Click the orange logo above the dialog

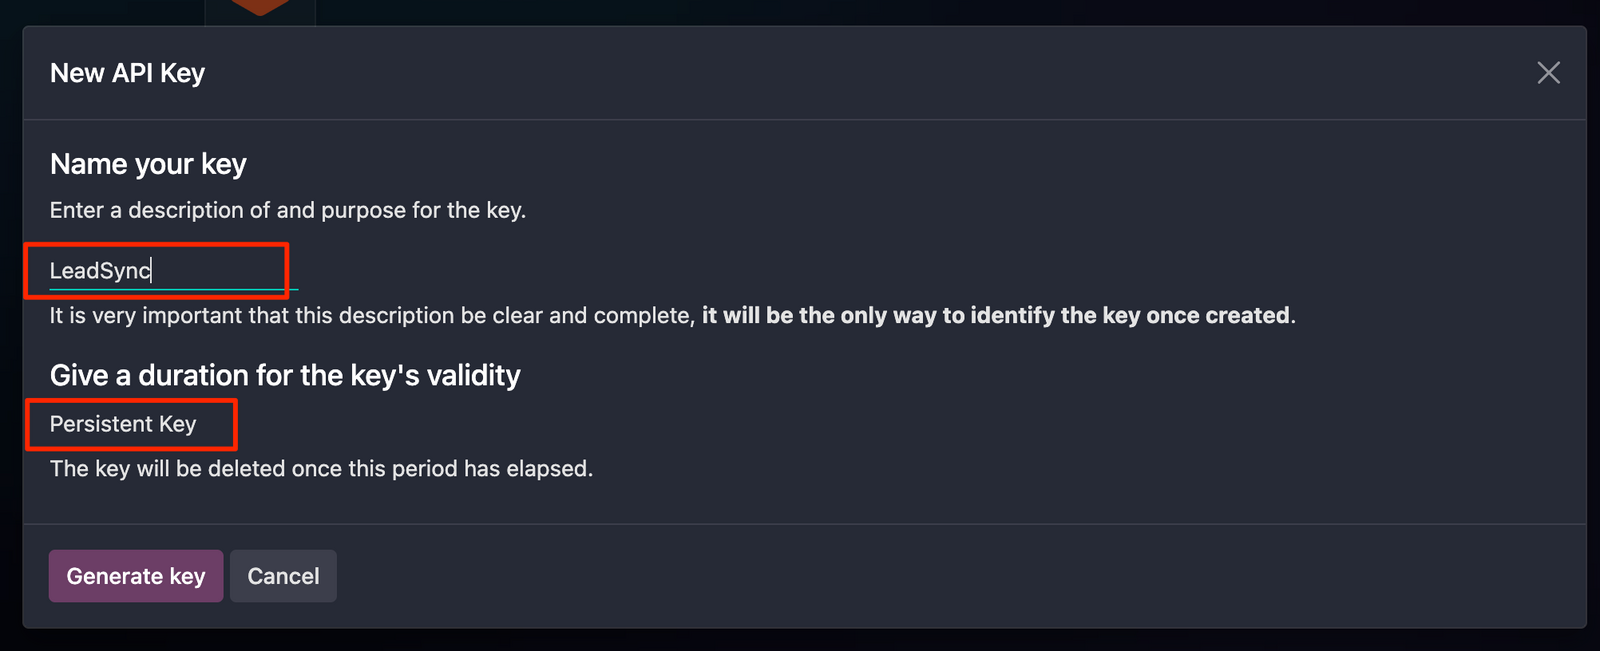click(260, 7)
